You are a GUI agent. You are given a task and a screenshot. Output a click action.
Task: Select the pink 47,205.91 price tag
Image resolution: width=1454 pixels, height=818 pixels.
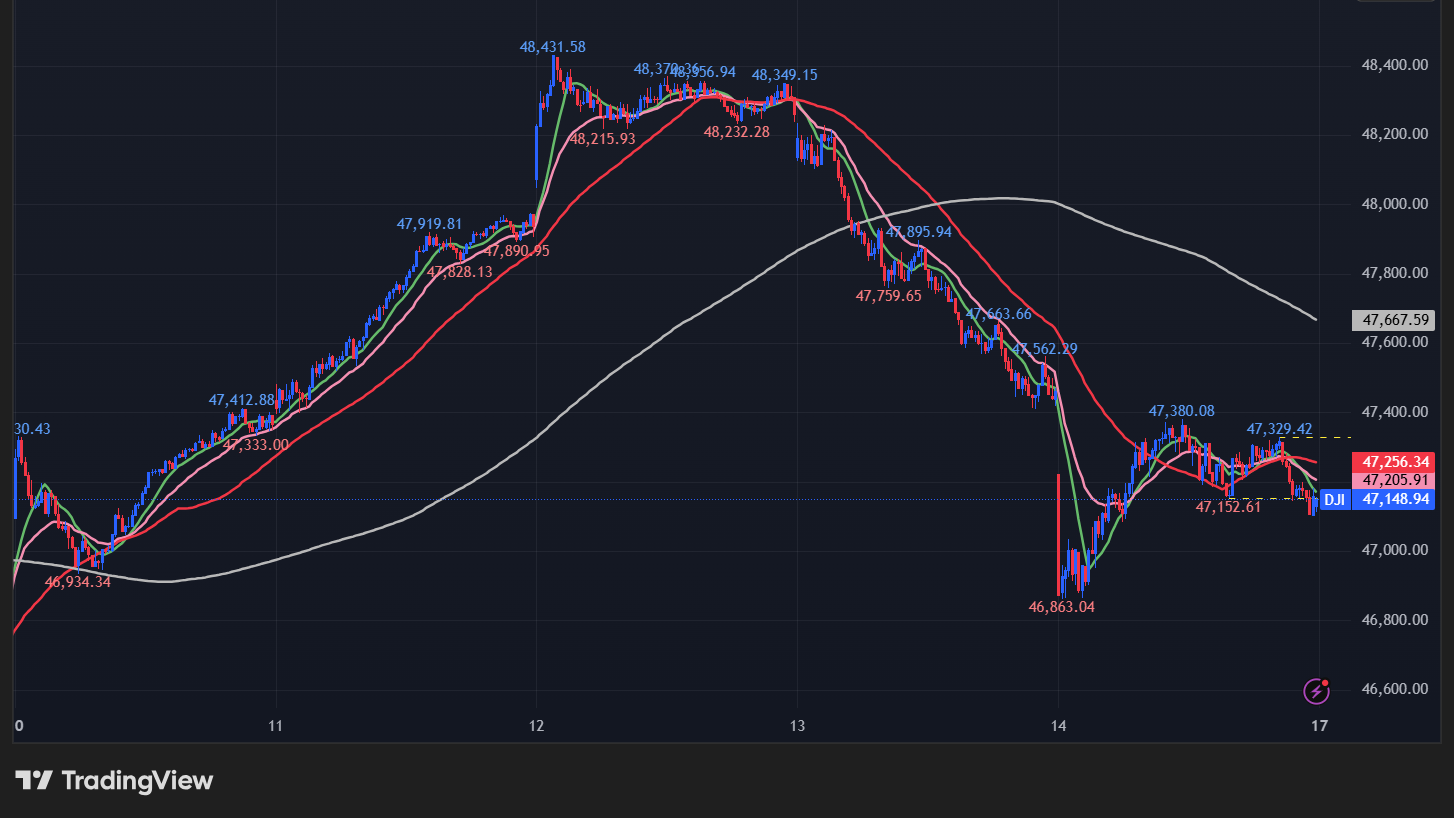pyautogui.click(x=1393, y=480)
